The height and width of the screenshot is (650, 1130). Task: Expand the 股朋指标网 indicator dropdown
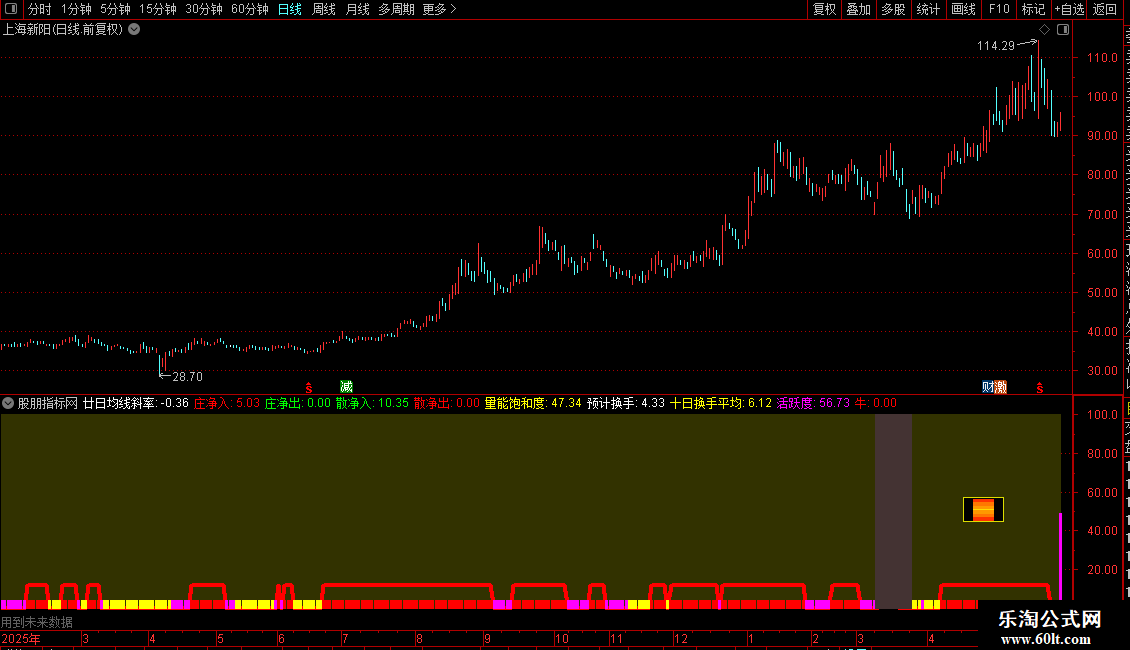8,404
